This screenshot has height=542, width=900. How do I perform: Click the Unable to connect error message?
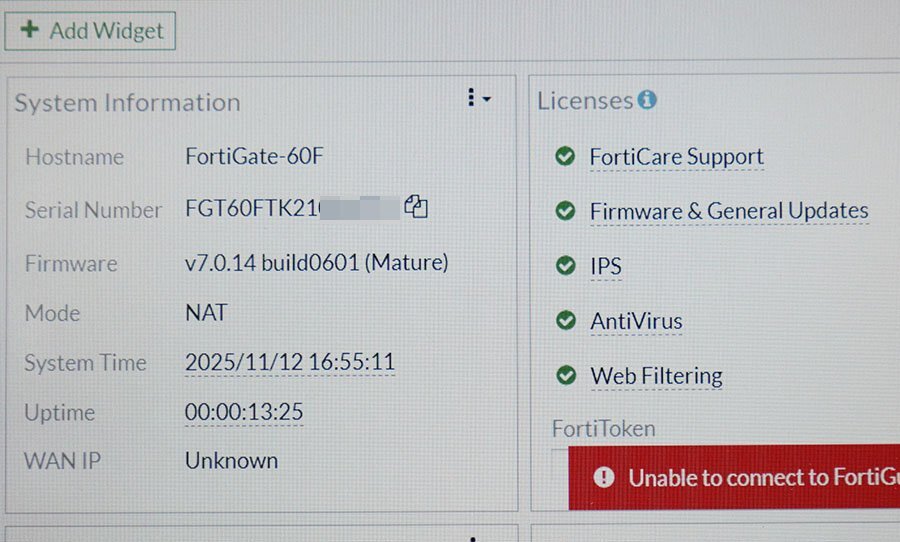764,478
